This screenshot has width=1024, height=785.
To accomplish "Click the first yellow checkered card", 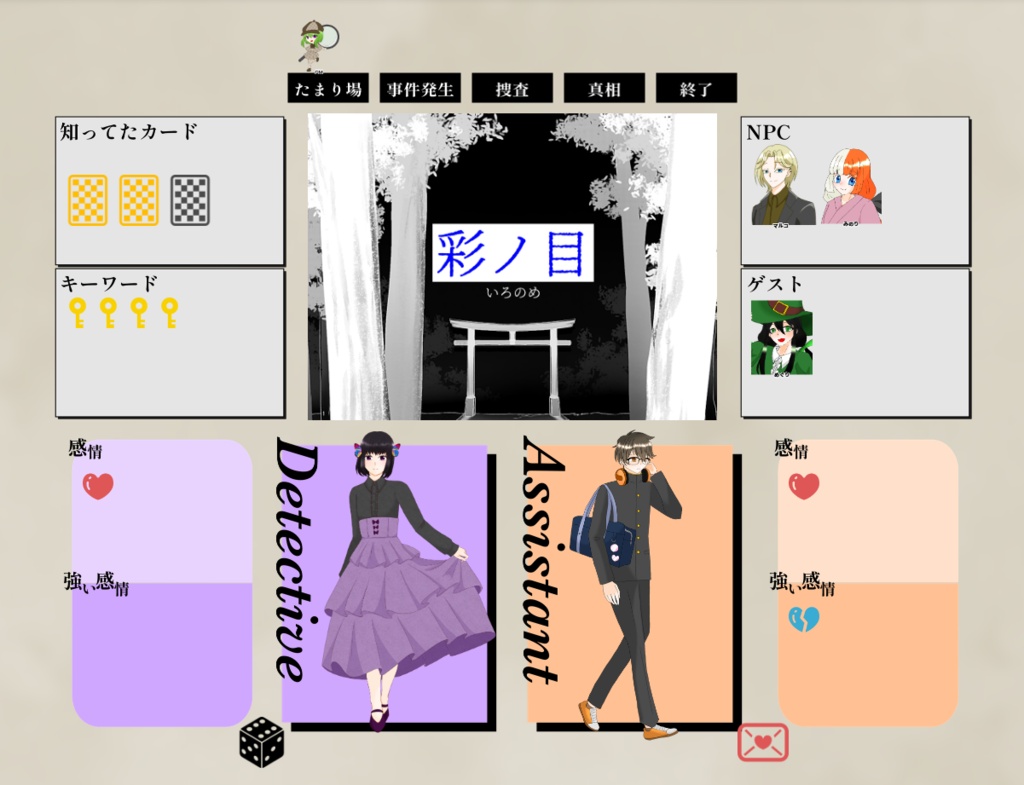I will coord(88,200).
